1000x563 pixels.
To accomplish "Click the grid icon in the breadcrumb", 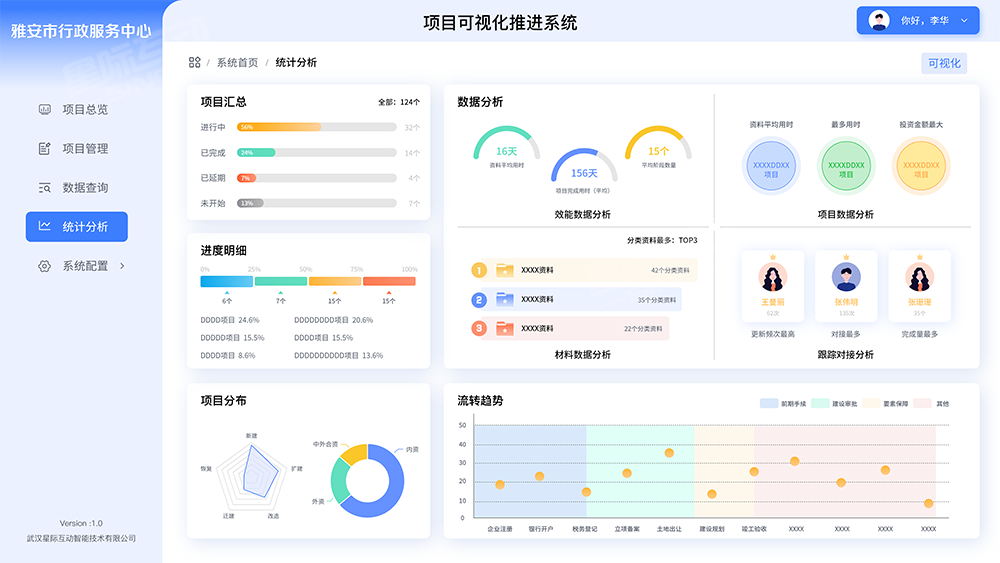I will click(195, 62).
